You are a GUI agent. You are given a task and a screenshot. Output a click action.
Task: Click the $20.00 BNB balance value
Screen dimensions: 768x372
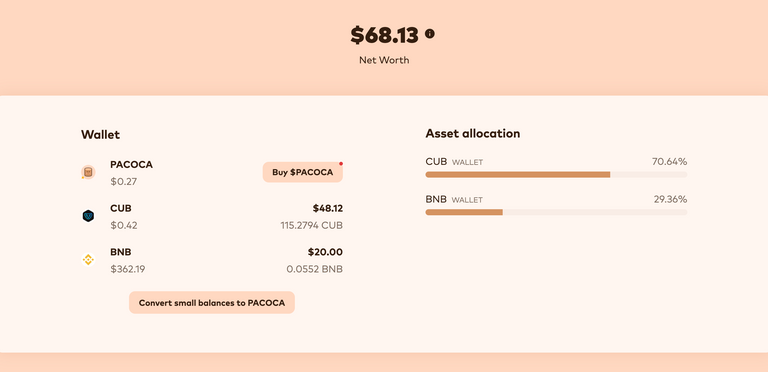325,252
